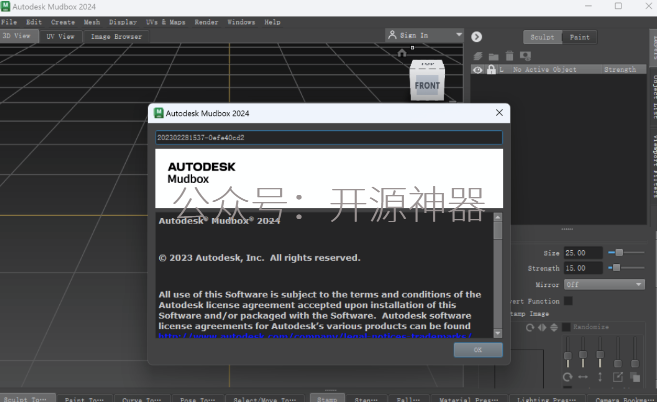This screenshot has width=657, height=402.
Task: Select the Stencil tray tab
Action: coord(366,399)
